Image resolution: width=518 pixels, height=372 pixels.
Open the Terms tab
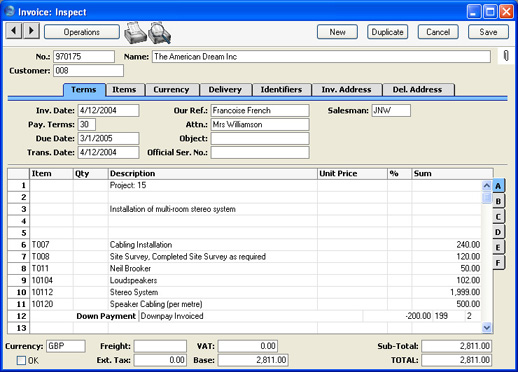pos(84,90)
